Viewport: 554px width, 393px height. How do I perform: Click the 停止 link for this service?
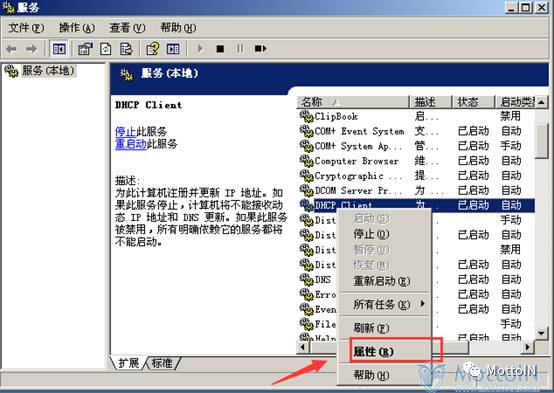pyautogui.click(x=125, y=132)
